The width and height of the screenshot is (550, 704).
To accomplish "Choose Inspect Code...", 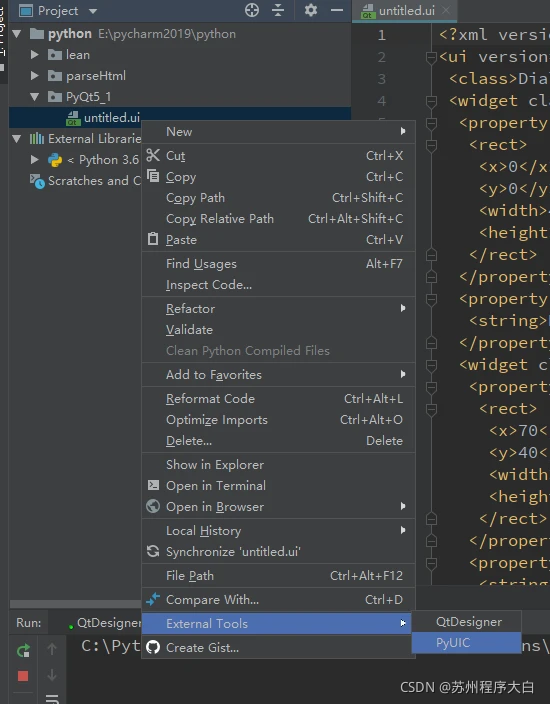I will (x=278, y=285).
